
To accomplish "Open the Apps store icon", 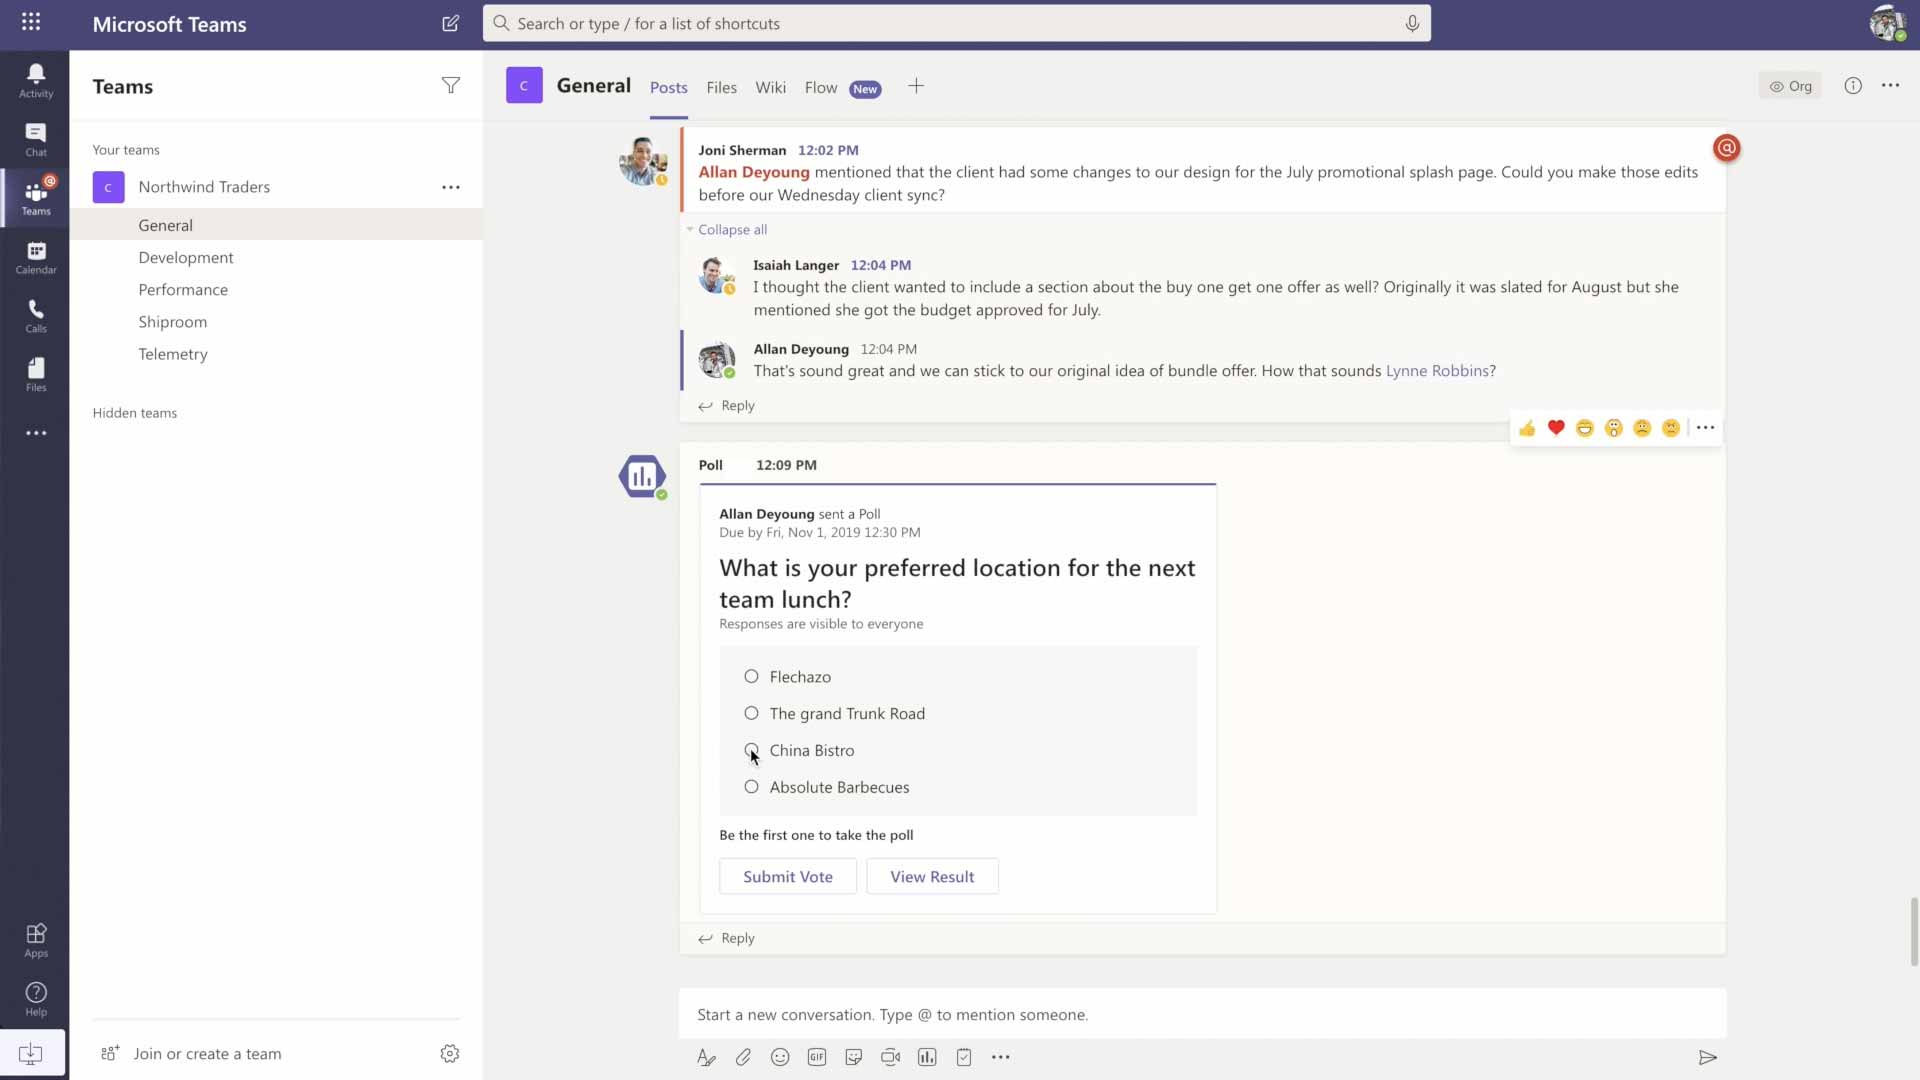I will pos(36,940).
